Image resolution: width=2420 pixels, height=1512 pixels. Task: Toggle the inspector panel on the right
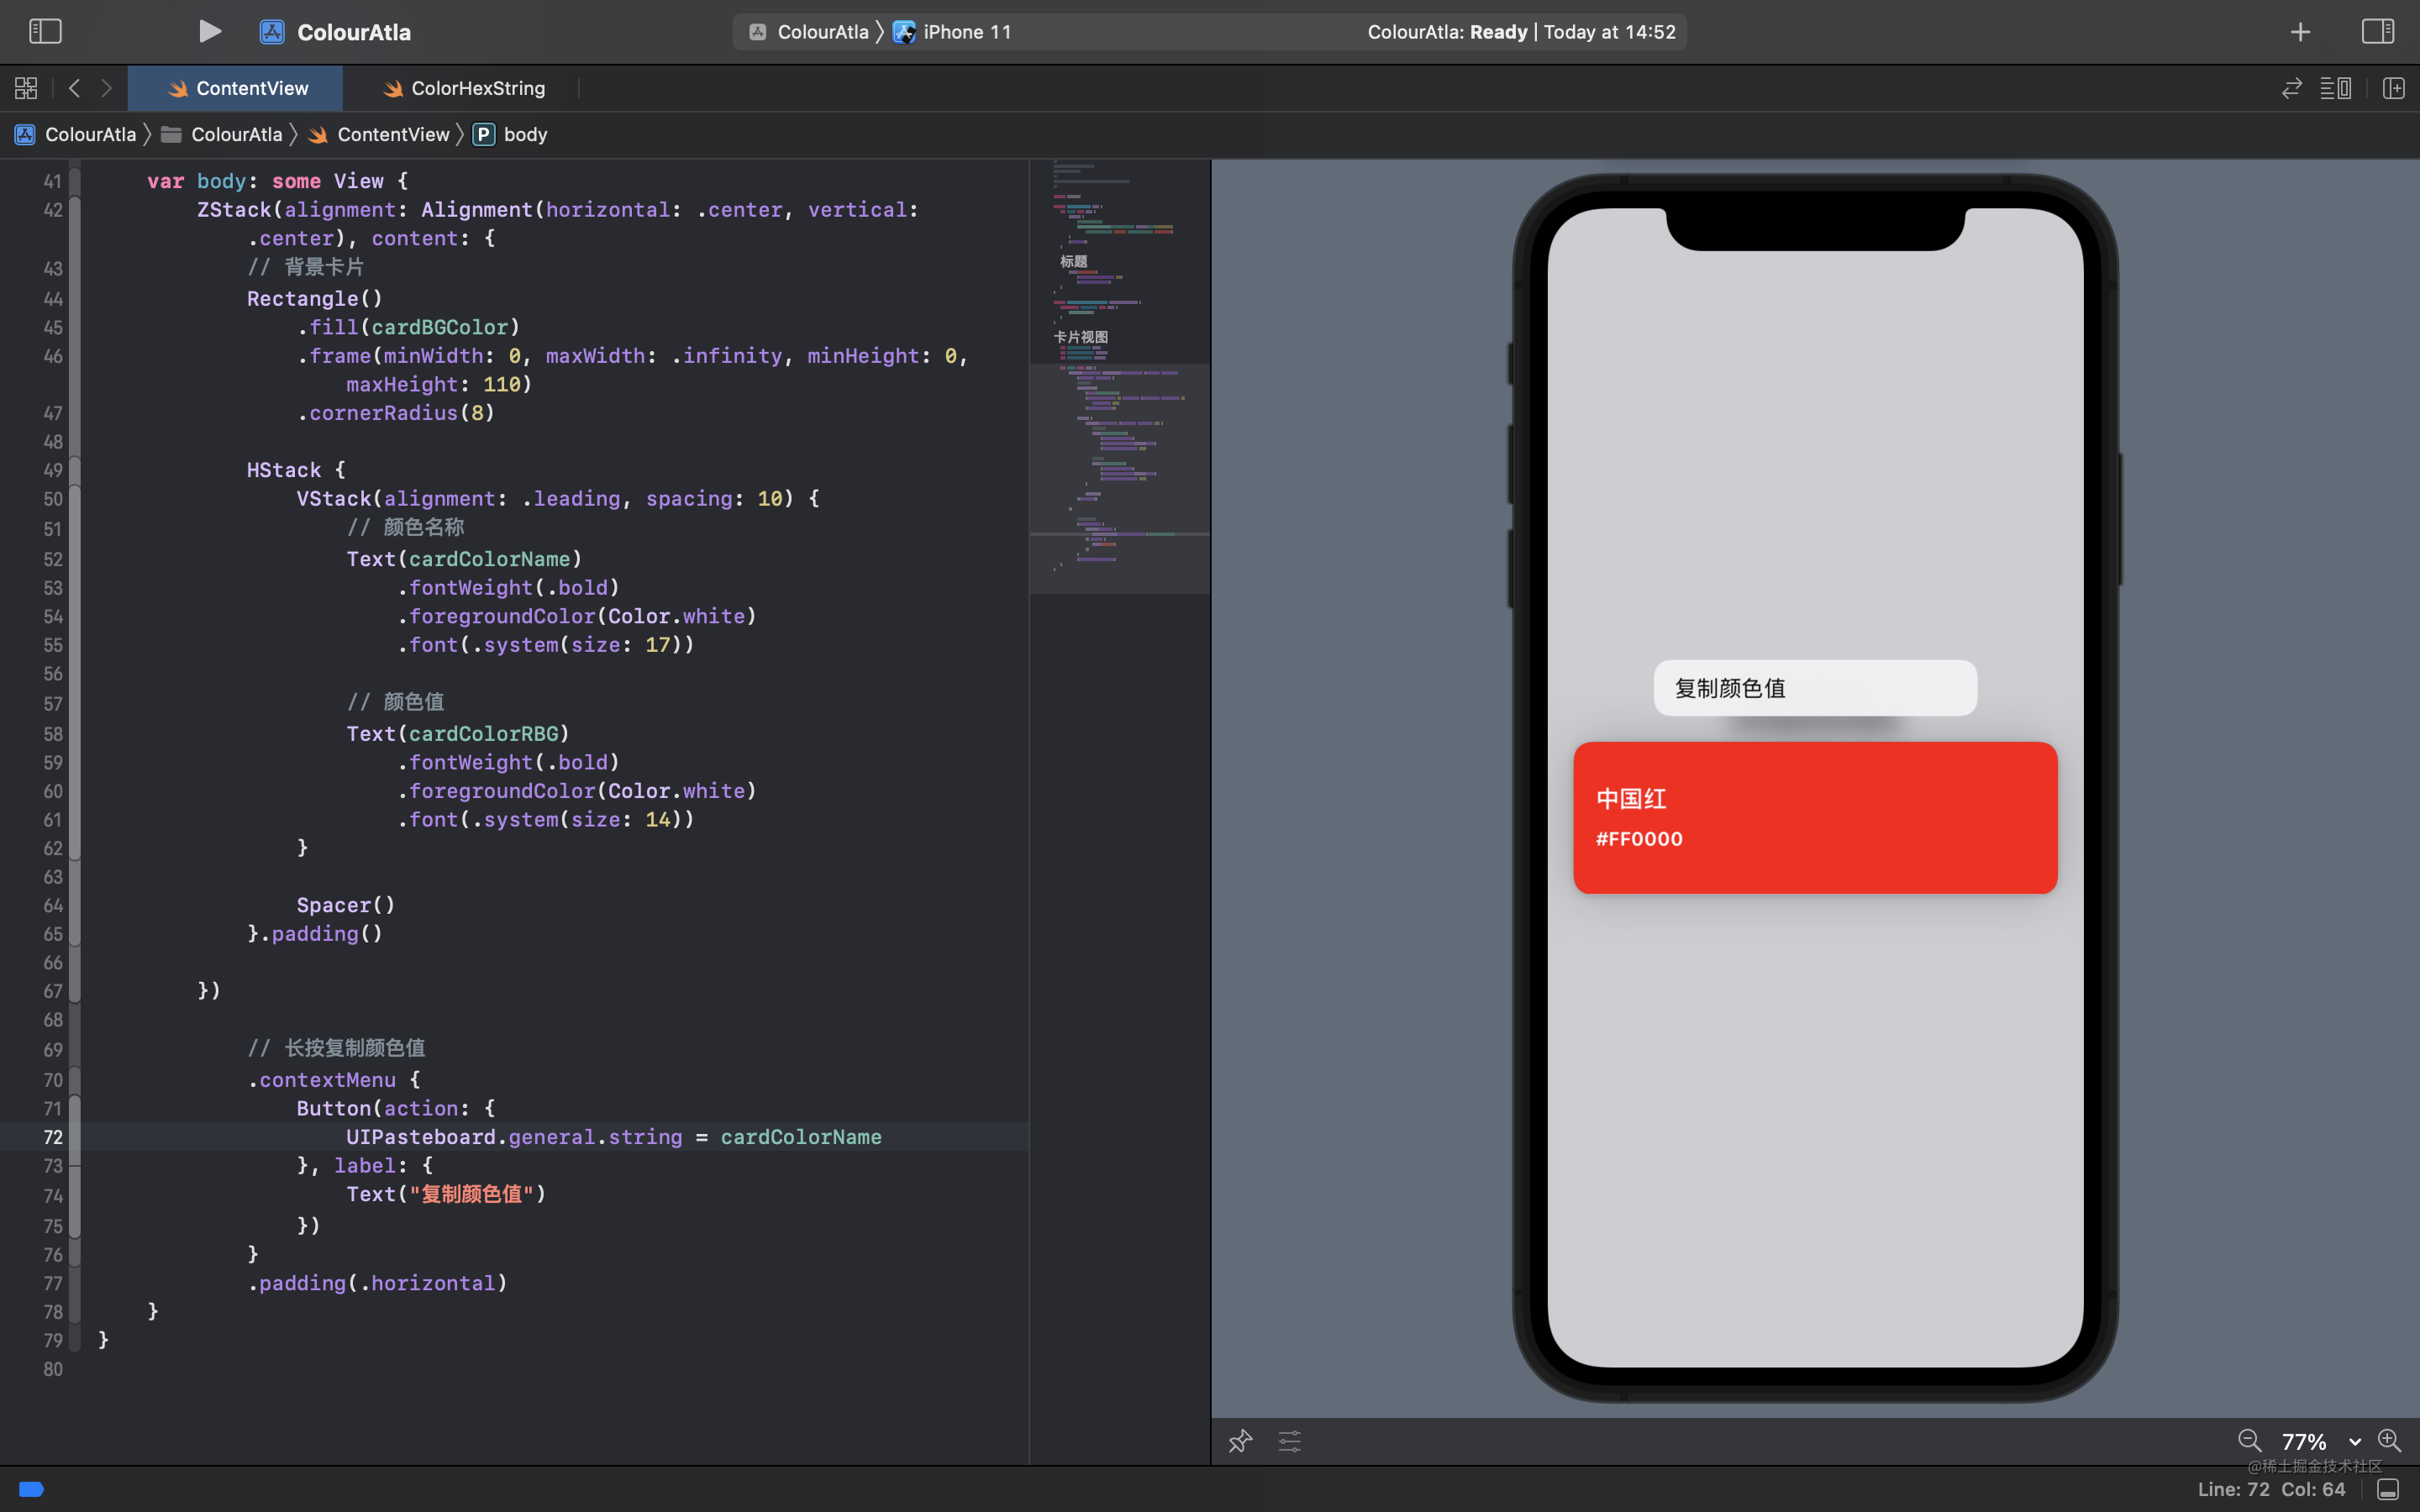click(x=2377, y=31)
